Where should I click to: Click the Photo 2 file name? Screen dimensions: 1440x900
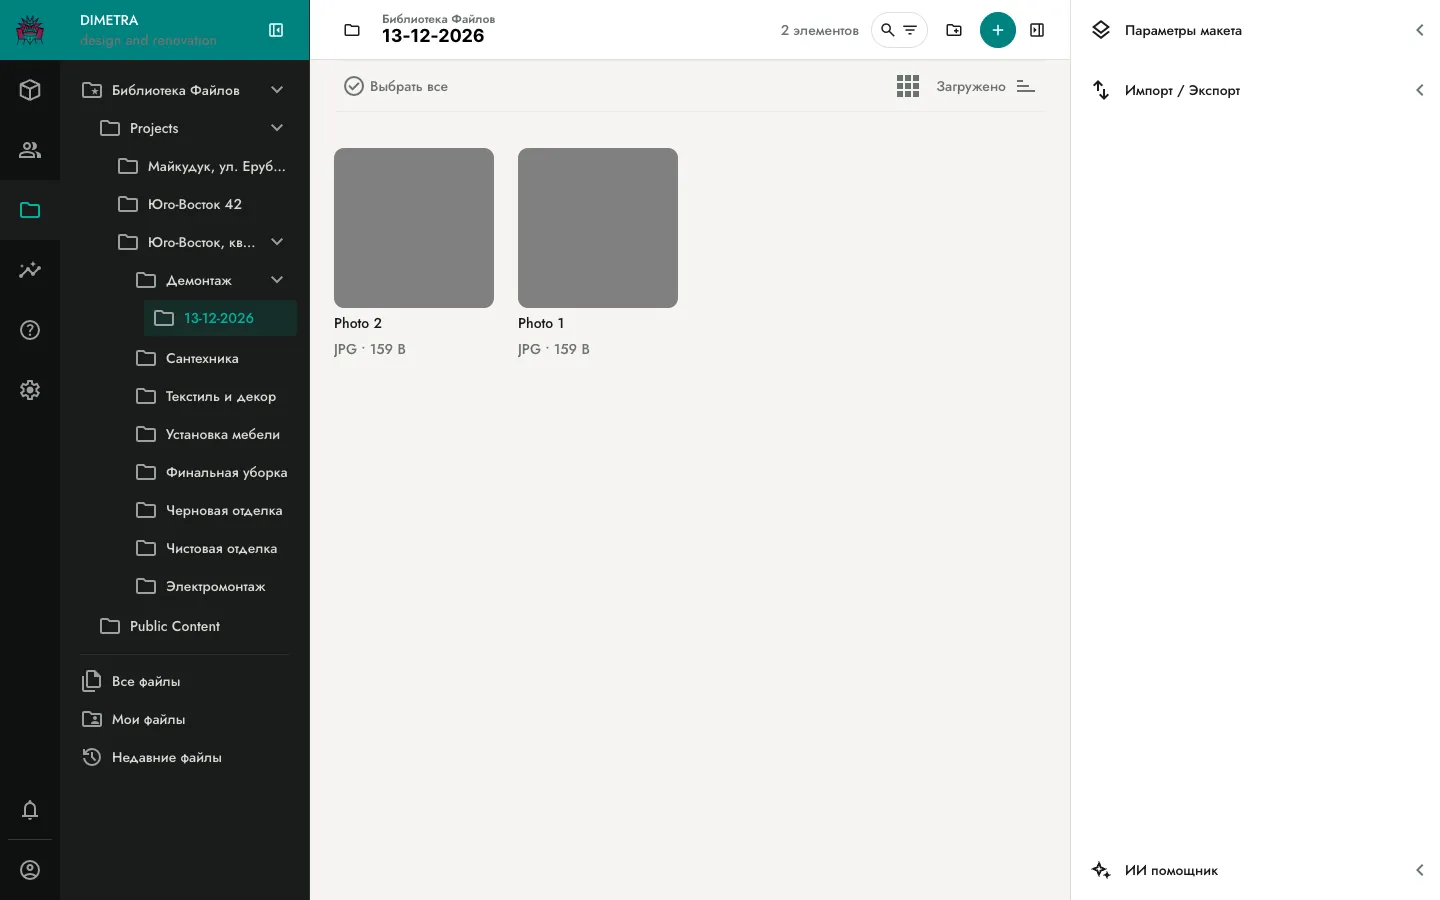358,323
